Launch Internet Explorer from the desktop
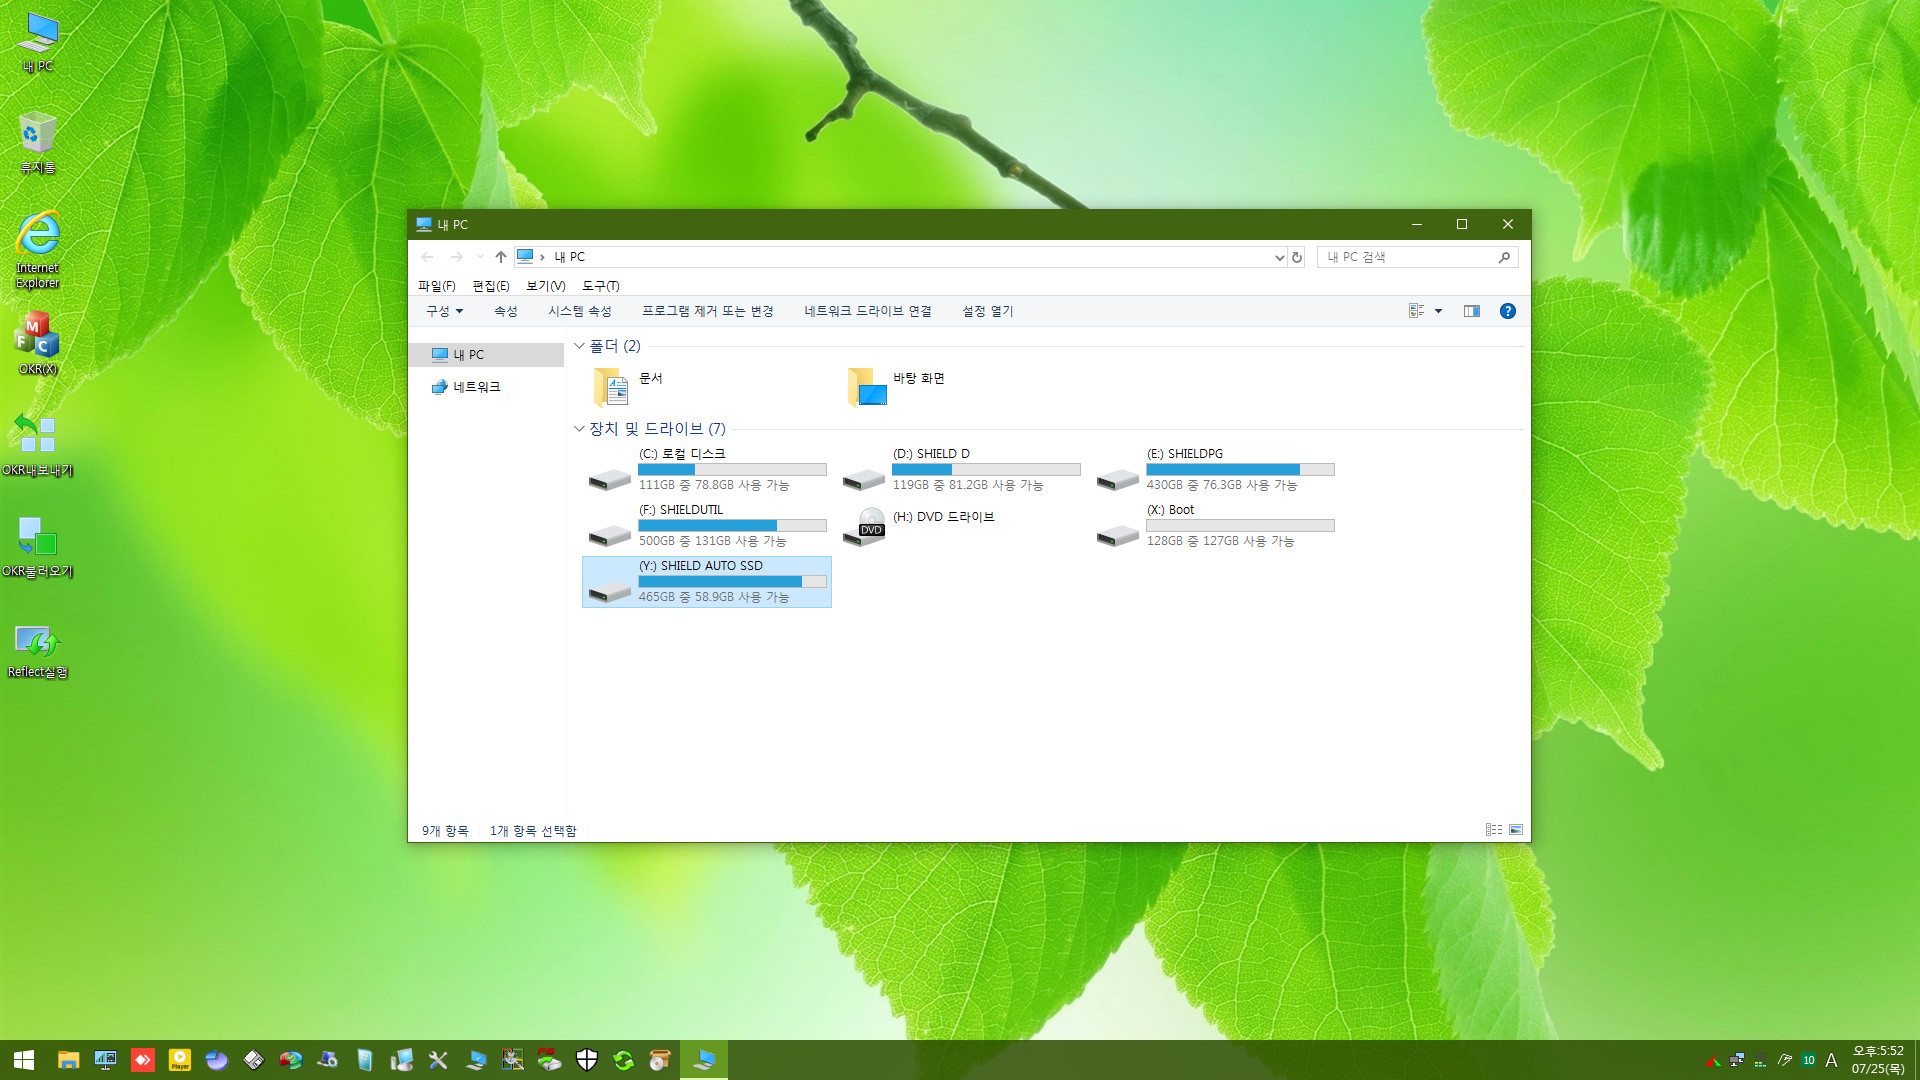The width and height of the screenshot is (1920, 1080). point(38,250)
